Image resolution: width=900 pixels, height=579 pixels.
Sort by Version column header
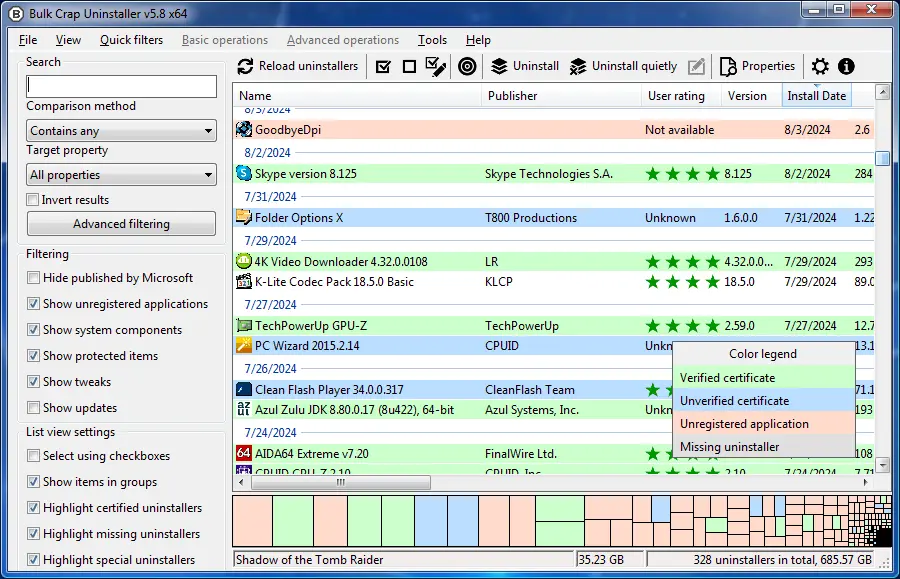[x=751, y=96]
